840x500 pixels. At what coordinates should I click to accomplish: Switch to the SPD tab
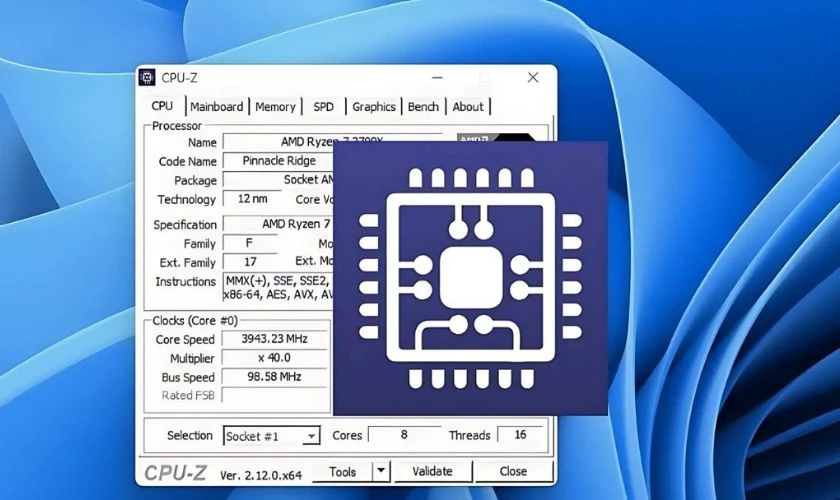[x=323, y=107]
